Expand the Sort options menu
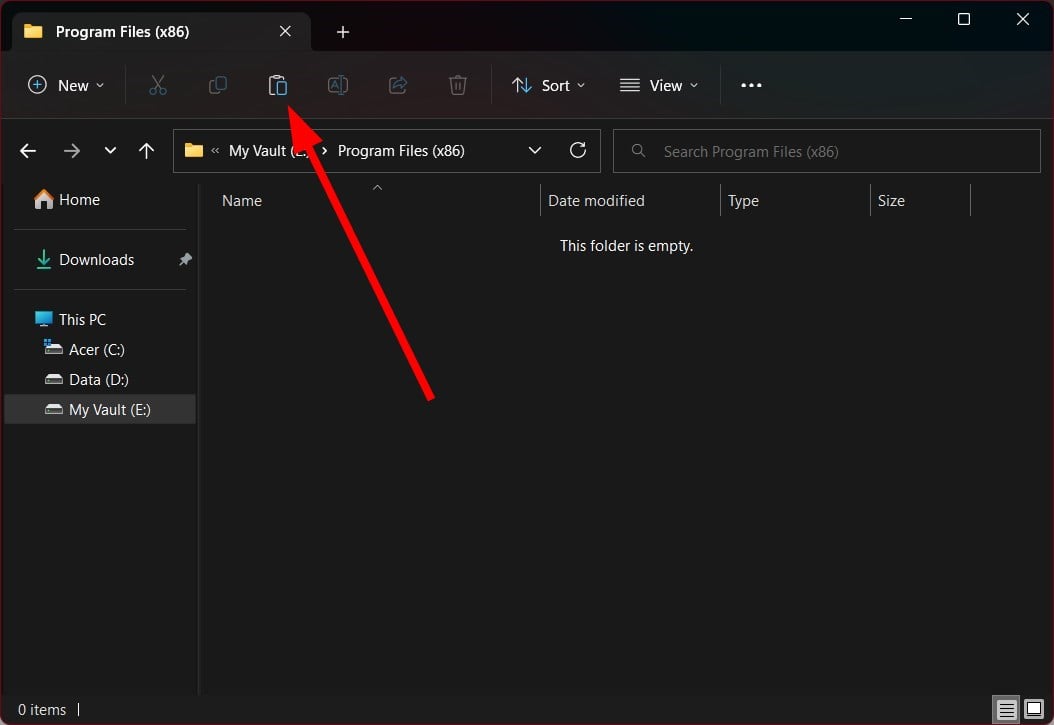Screen dimensions: 1054x725 pyautogui.click(x=549, y=86)
